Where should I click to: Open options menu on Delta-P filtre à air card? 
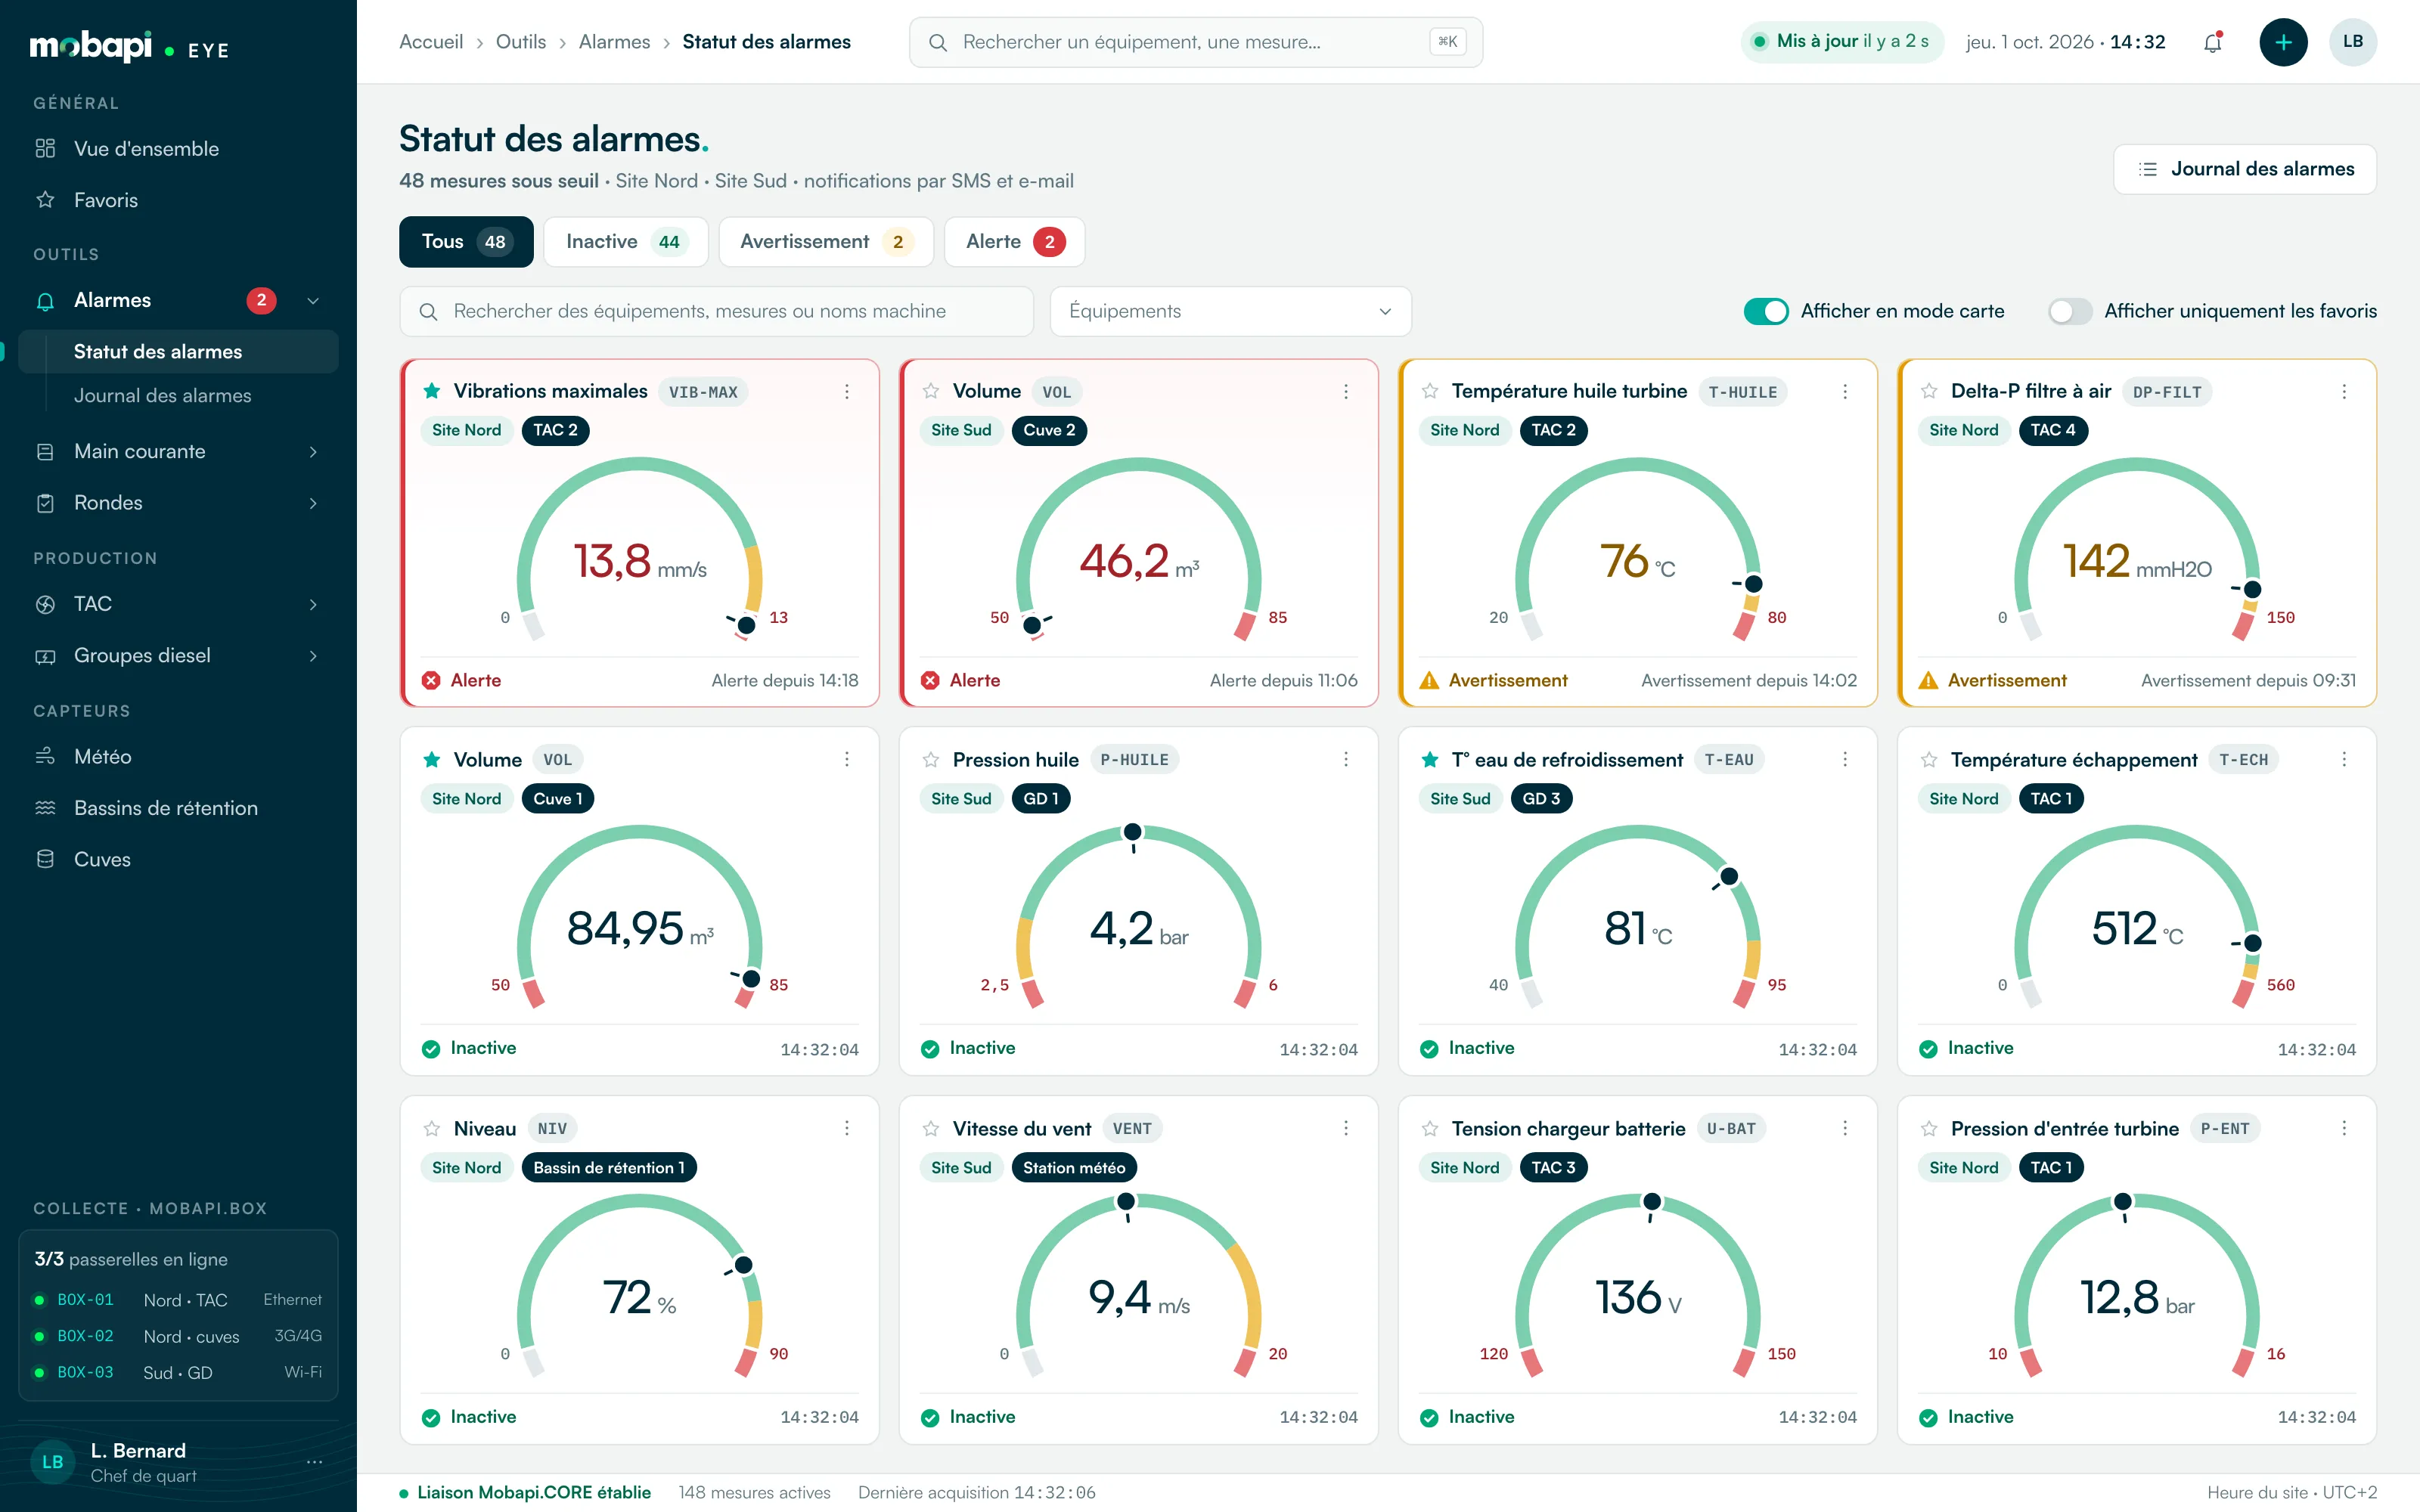point(2344,391)
